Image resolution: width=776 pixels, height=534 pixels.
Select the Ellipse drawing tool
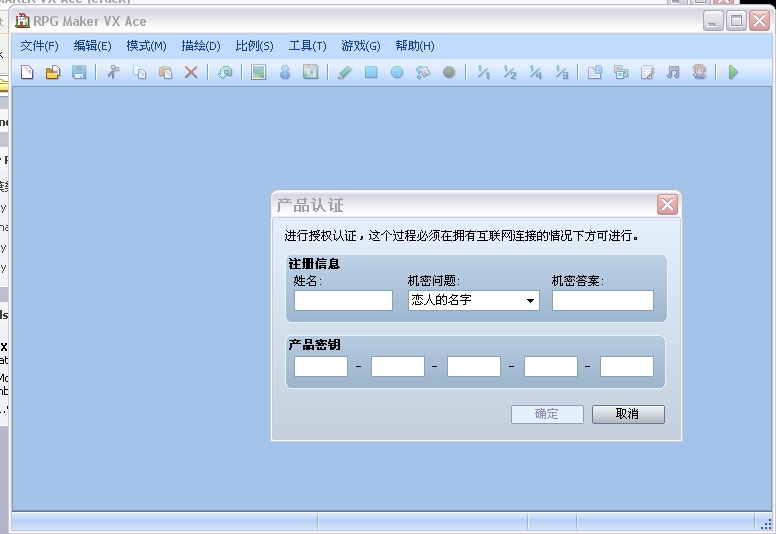click(x=397, y=72)
